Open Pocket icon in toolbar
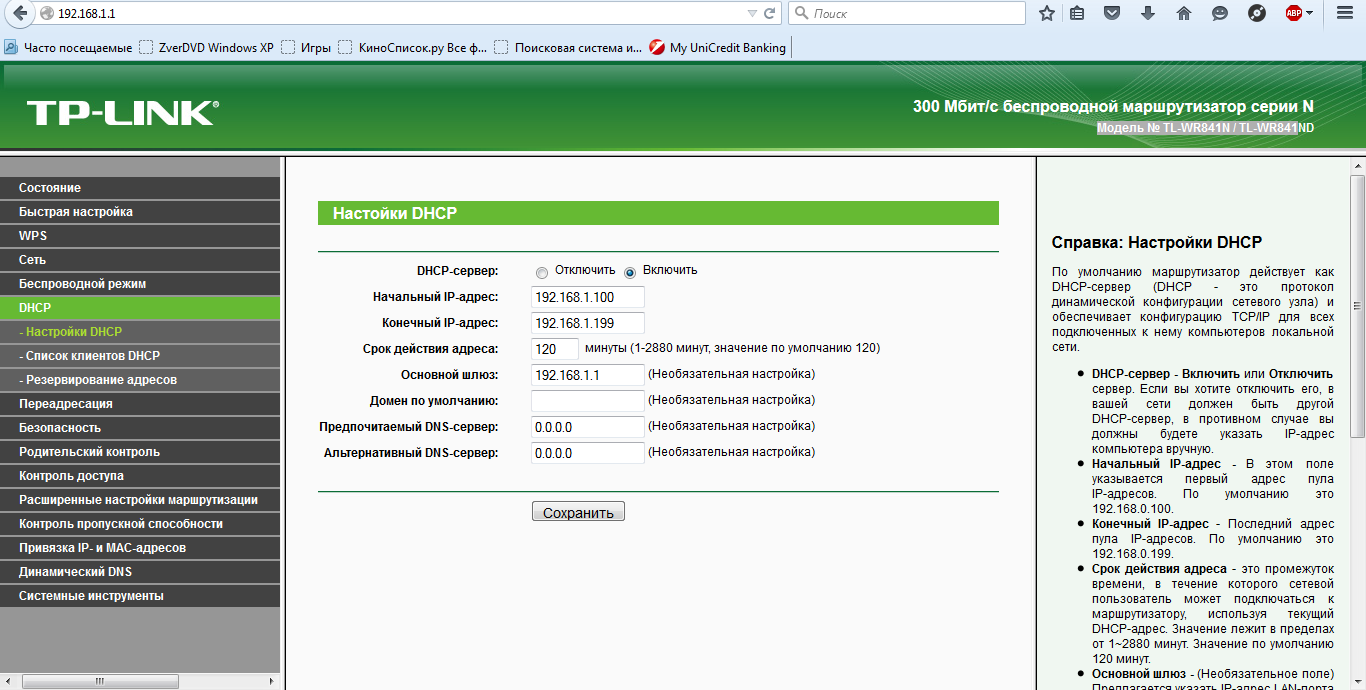The height and width of the screenshot is (690, 1366). click(x=1112, y=13)
